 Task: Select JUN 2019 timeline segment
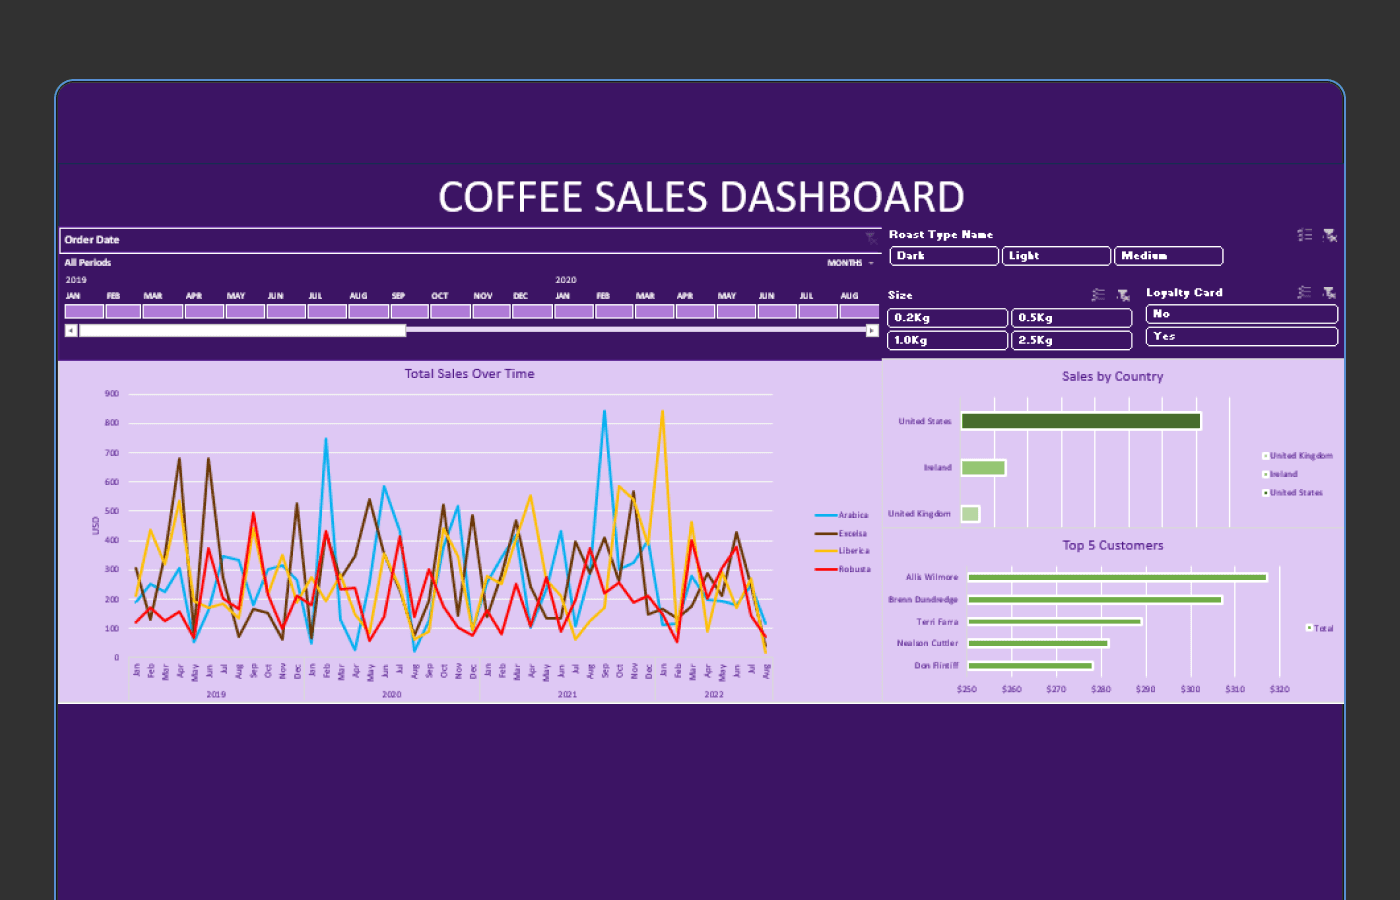tap(286, 311)
